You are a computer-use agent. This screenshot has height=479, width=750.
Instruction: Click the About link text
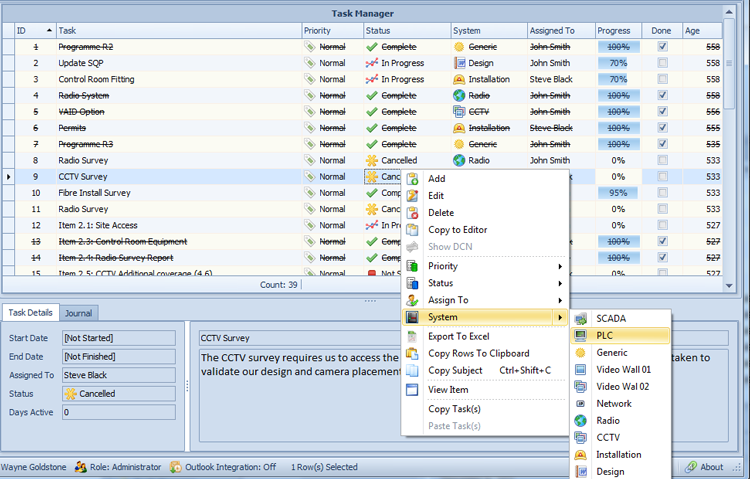point(712,467)
